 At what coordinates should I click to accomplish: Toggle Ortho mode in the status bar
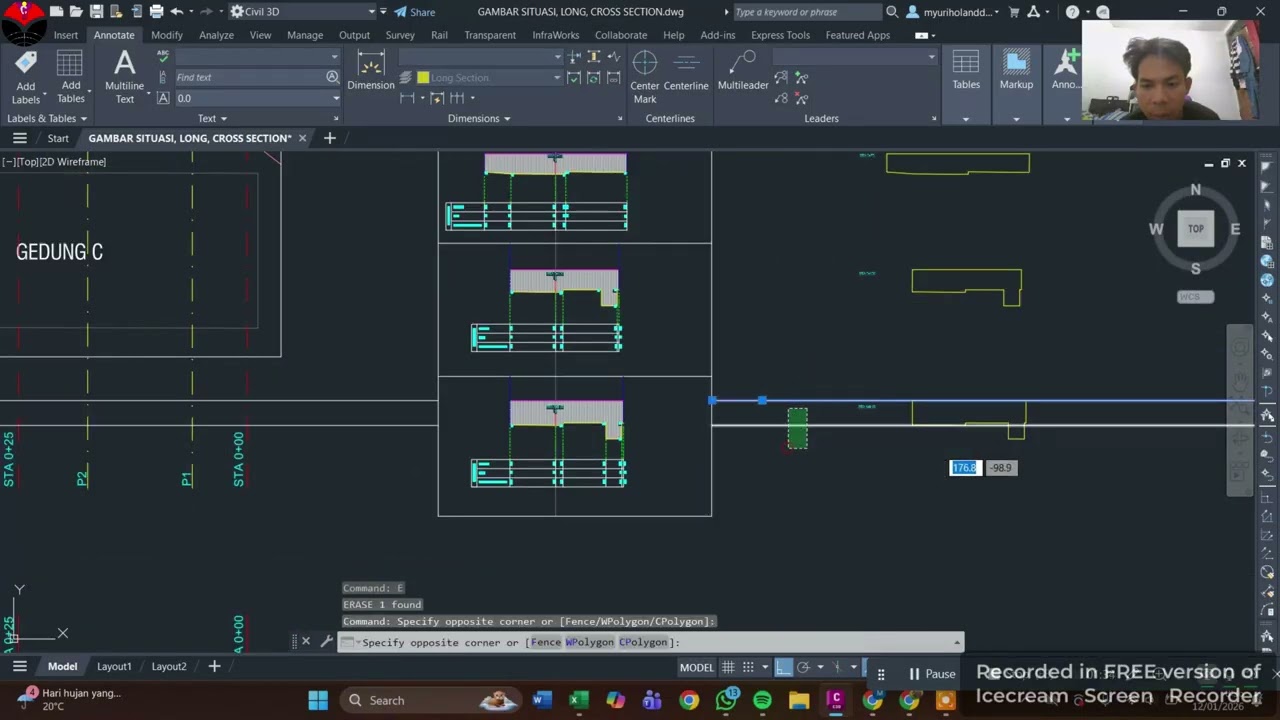(x=783, y=667)
